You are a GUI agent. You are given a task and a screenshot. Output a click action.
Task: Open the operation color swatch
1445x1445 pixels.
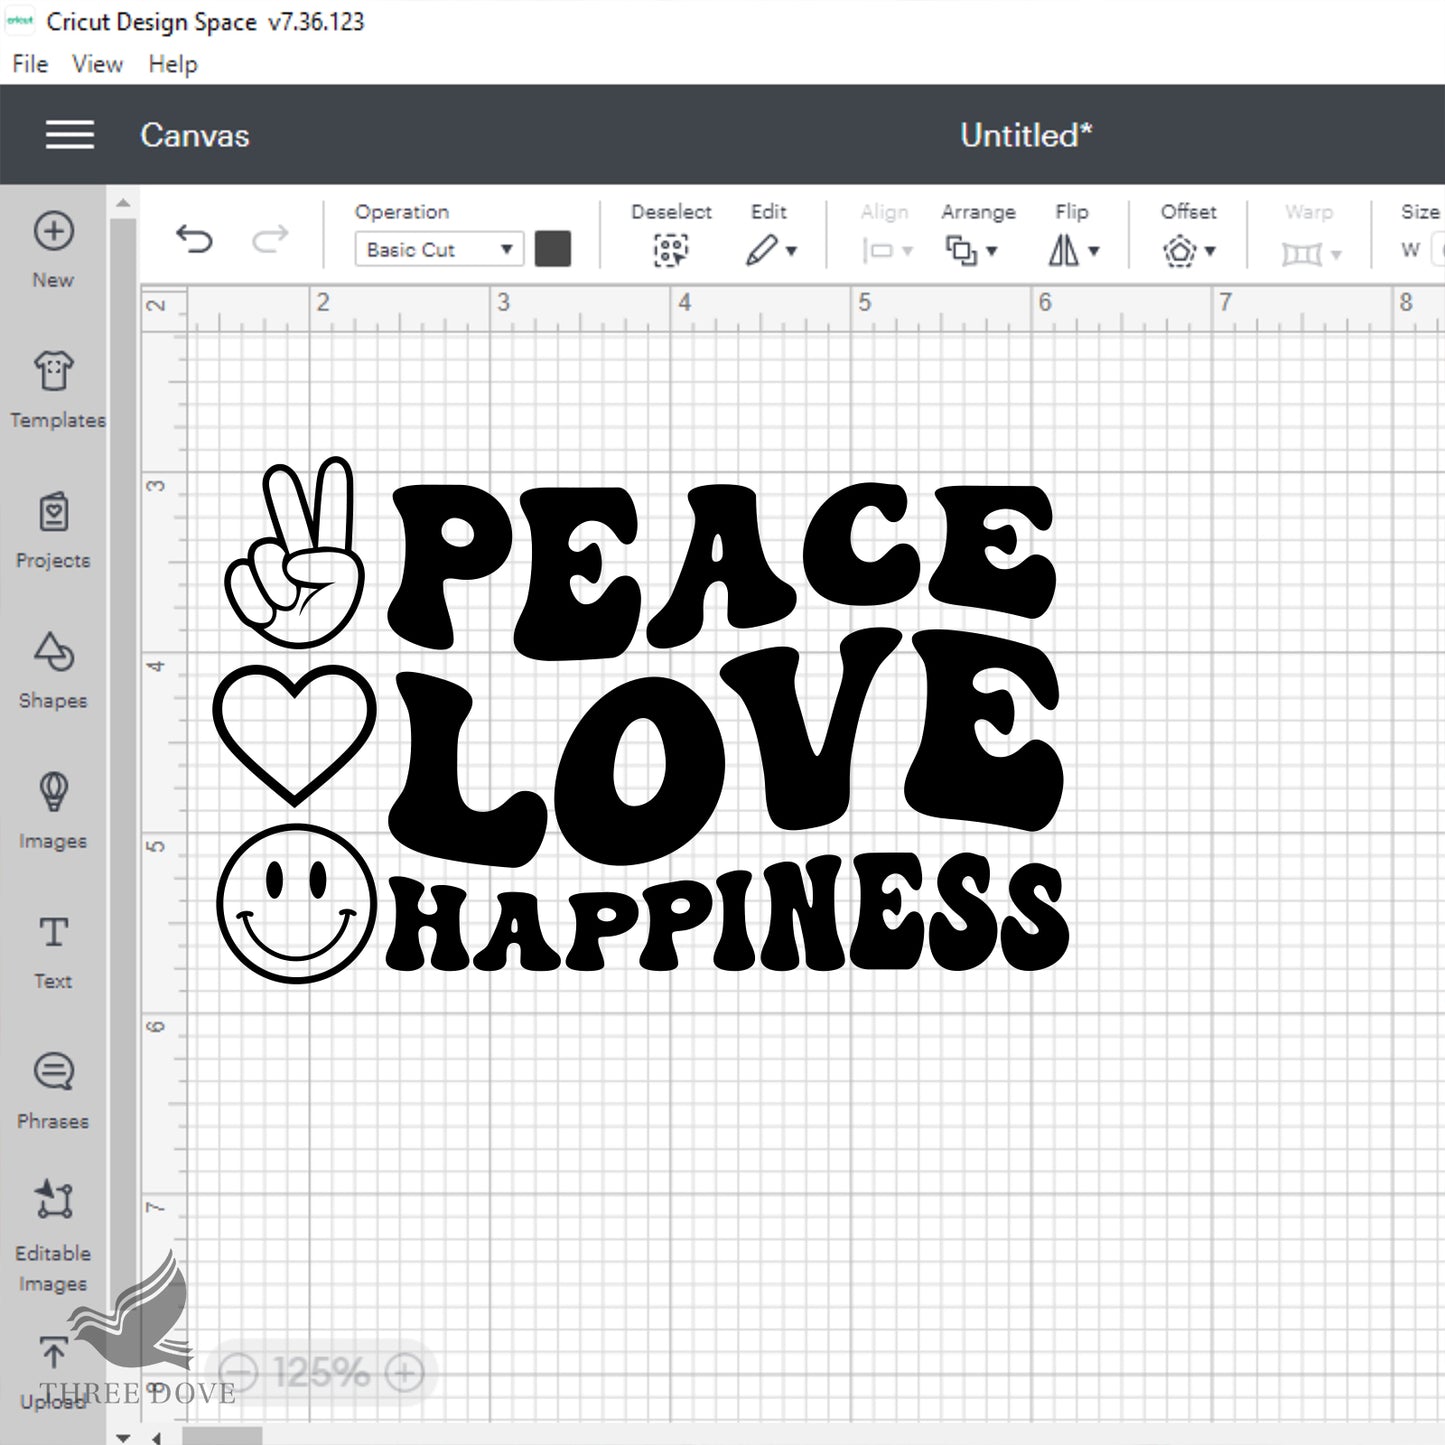click(553, 249)
